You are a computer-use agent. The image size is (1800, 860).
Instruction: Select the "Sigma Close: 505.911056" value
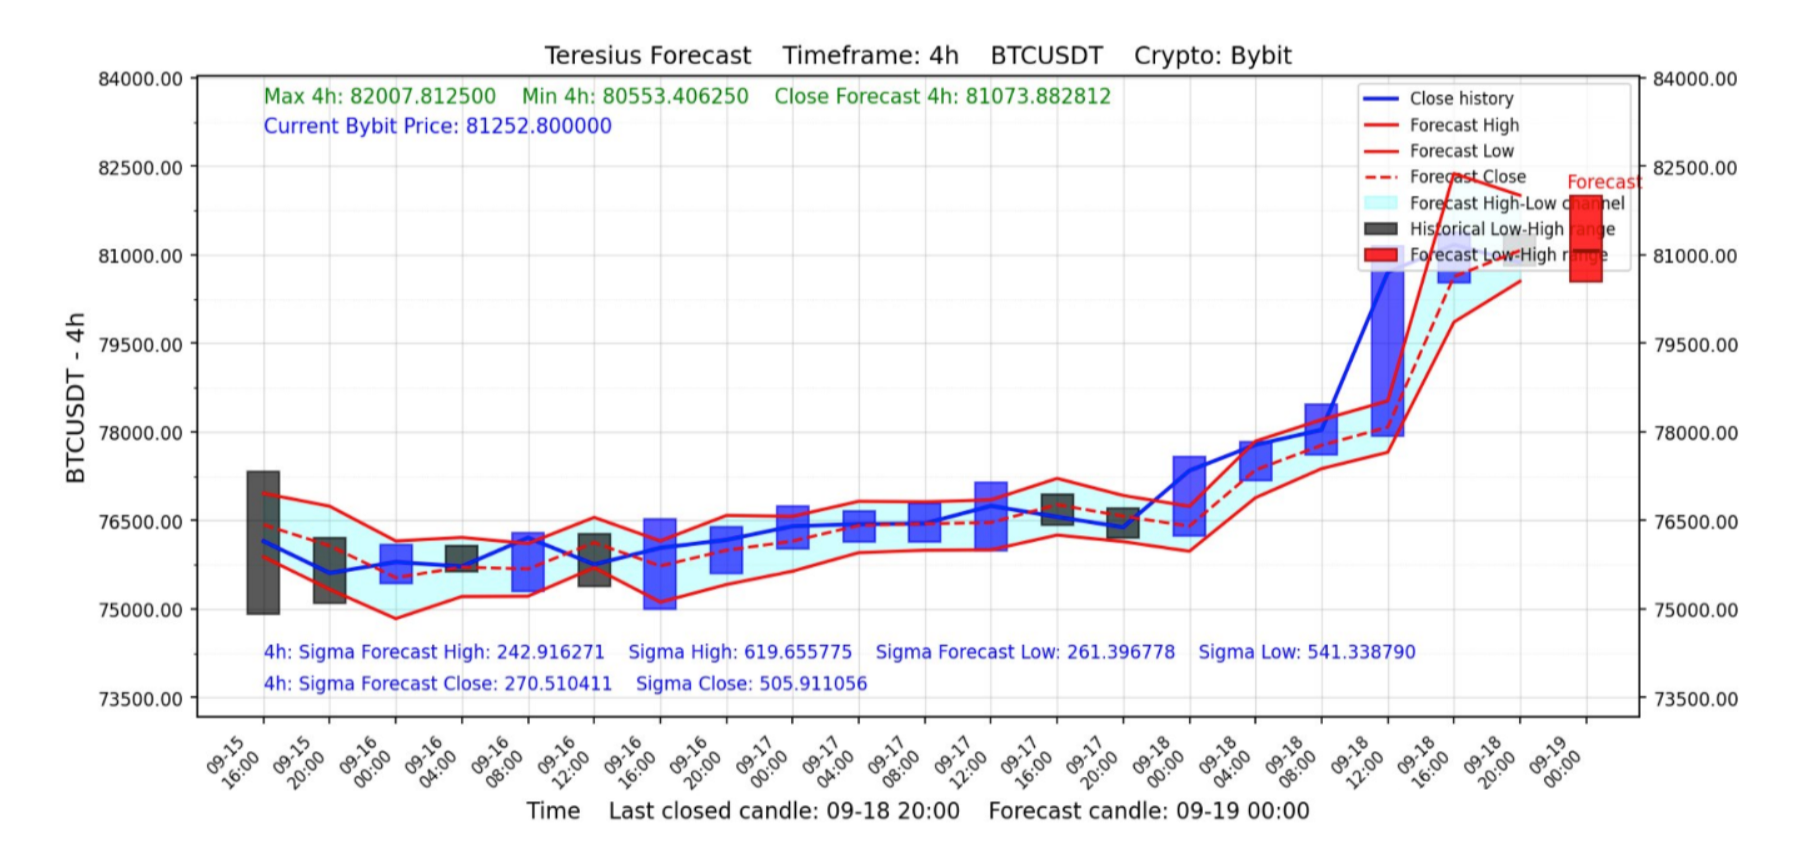[751, 684]
